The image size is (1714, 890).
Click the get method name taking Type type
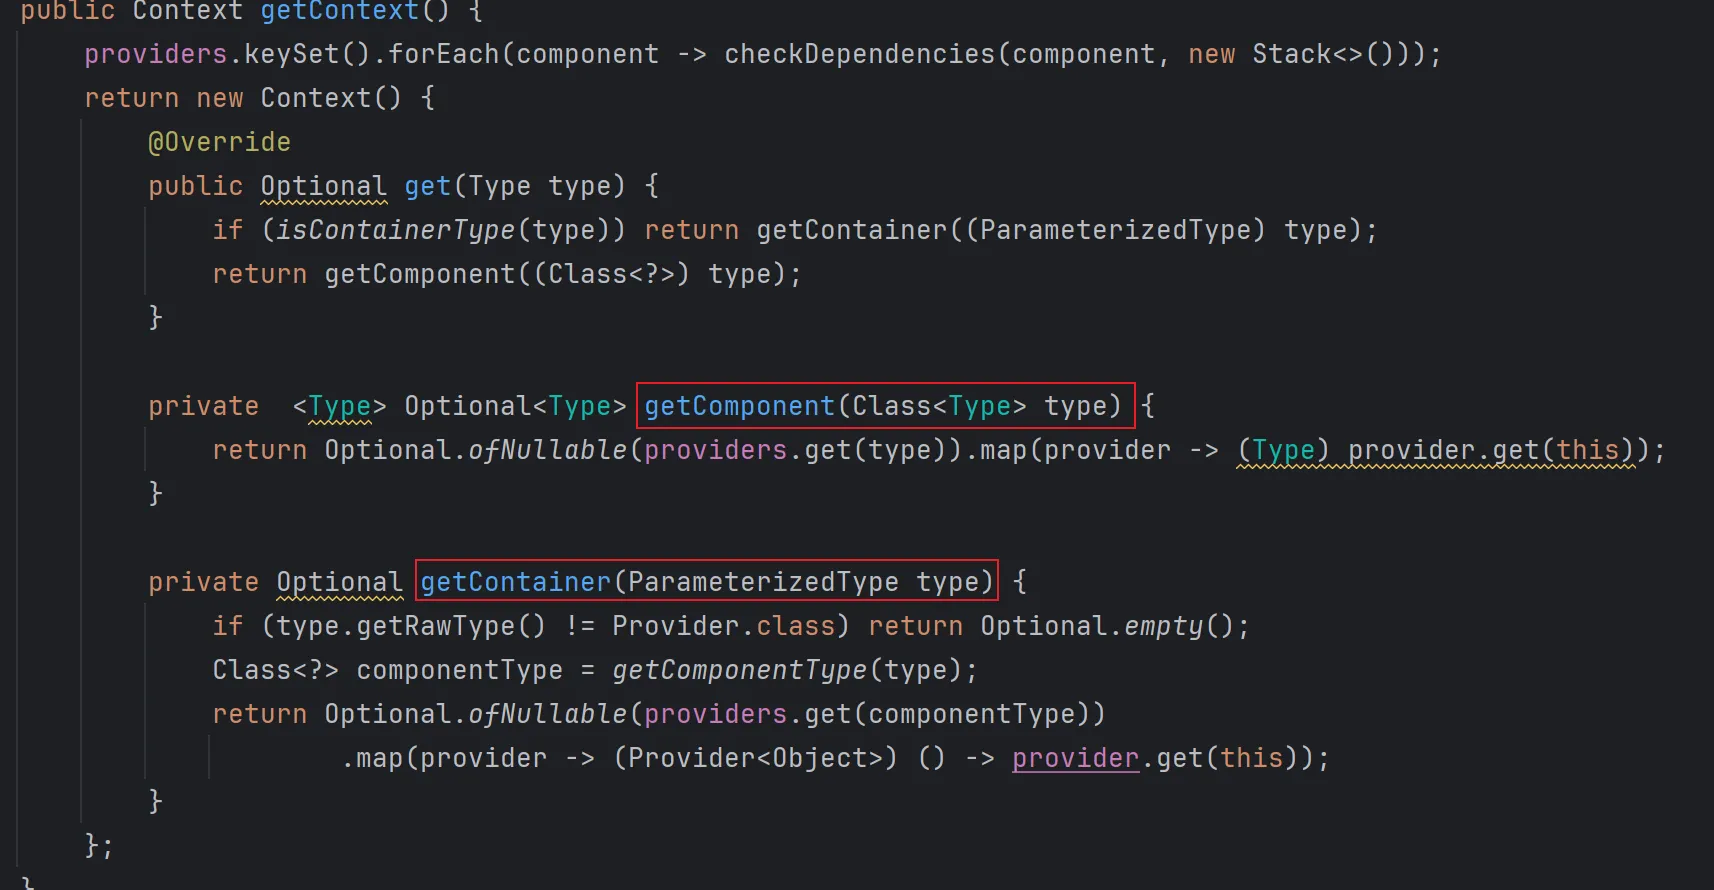(x=427, y=186)
